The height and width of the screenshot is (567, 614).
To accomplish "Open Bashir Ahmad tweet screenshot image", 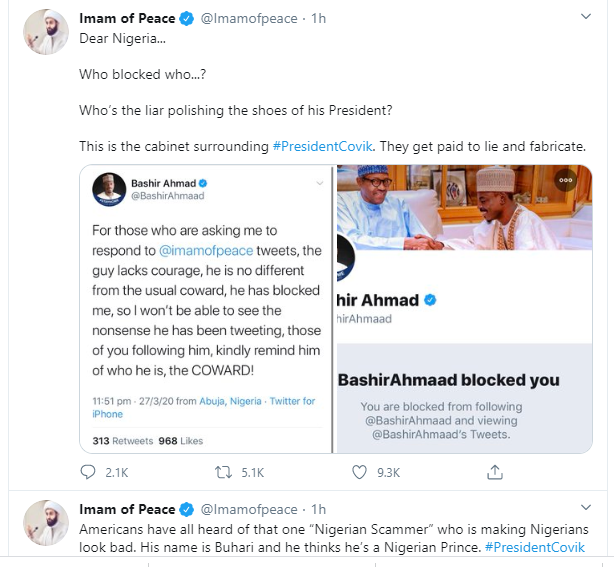I will coord(206,309).
